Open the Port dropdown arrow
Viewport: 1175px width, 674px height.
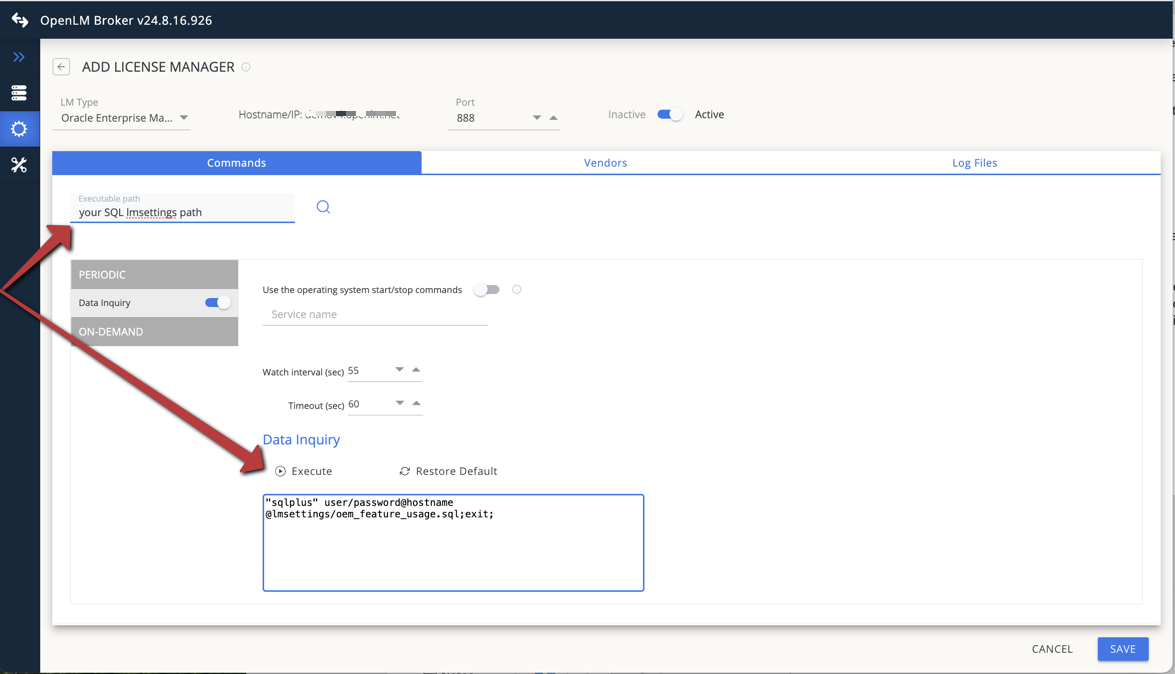pyautogui.click(x=537, y=117)
